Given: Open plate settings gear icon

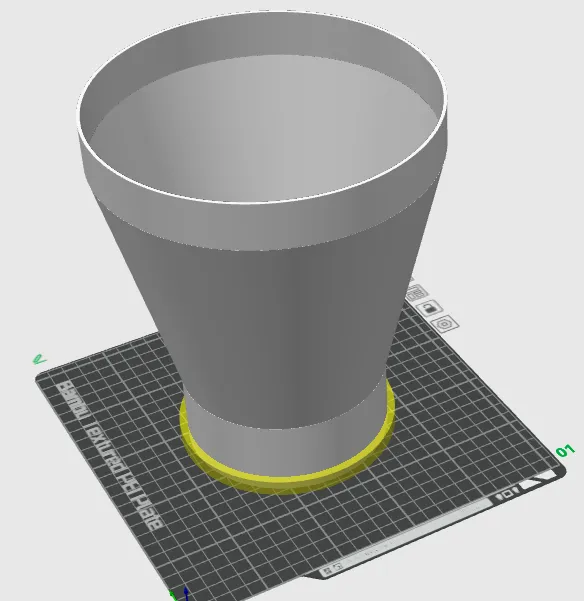Looking at the screenshot, I should pyautogui.click(x=445, y=324).
